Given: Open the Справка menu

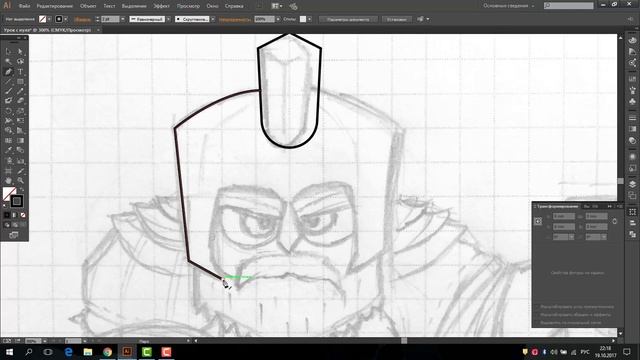Looking at the screenshot, I should coord(234,6).
